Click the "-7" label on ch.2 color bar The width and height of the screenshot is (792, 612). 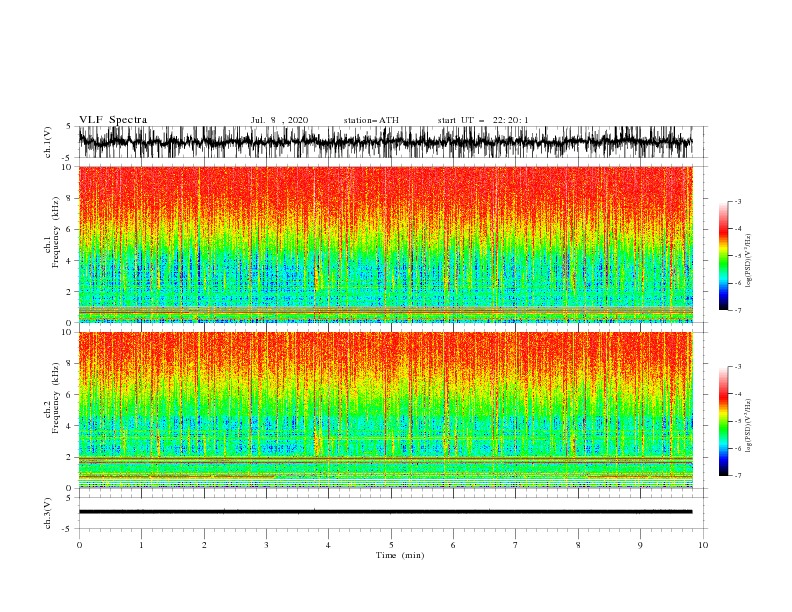pos(738,476)
